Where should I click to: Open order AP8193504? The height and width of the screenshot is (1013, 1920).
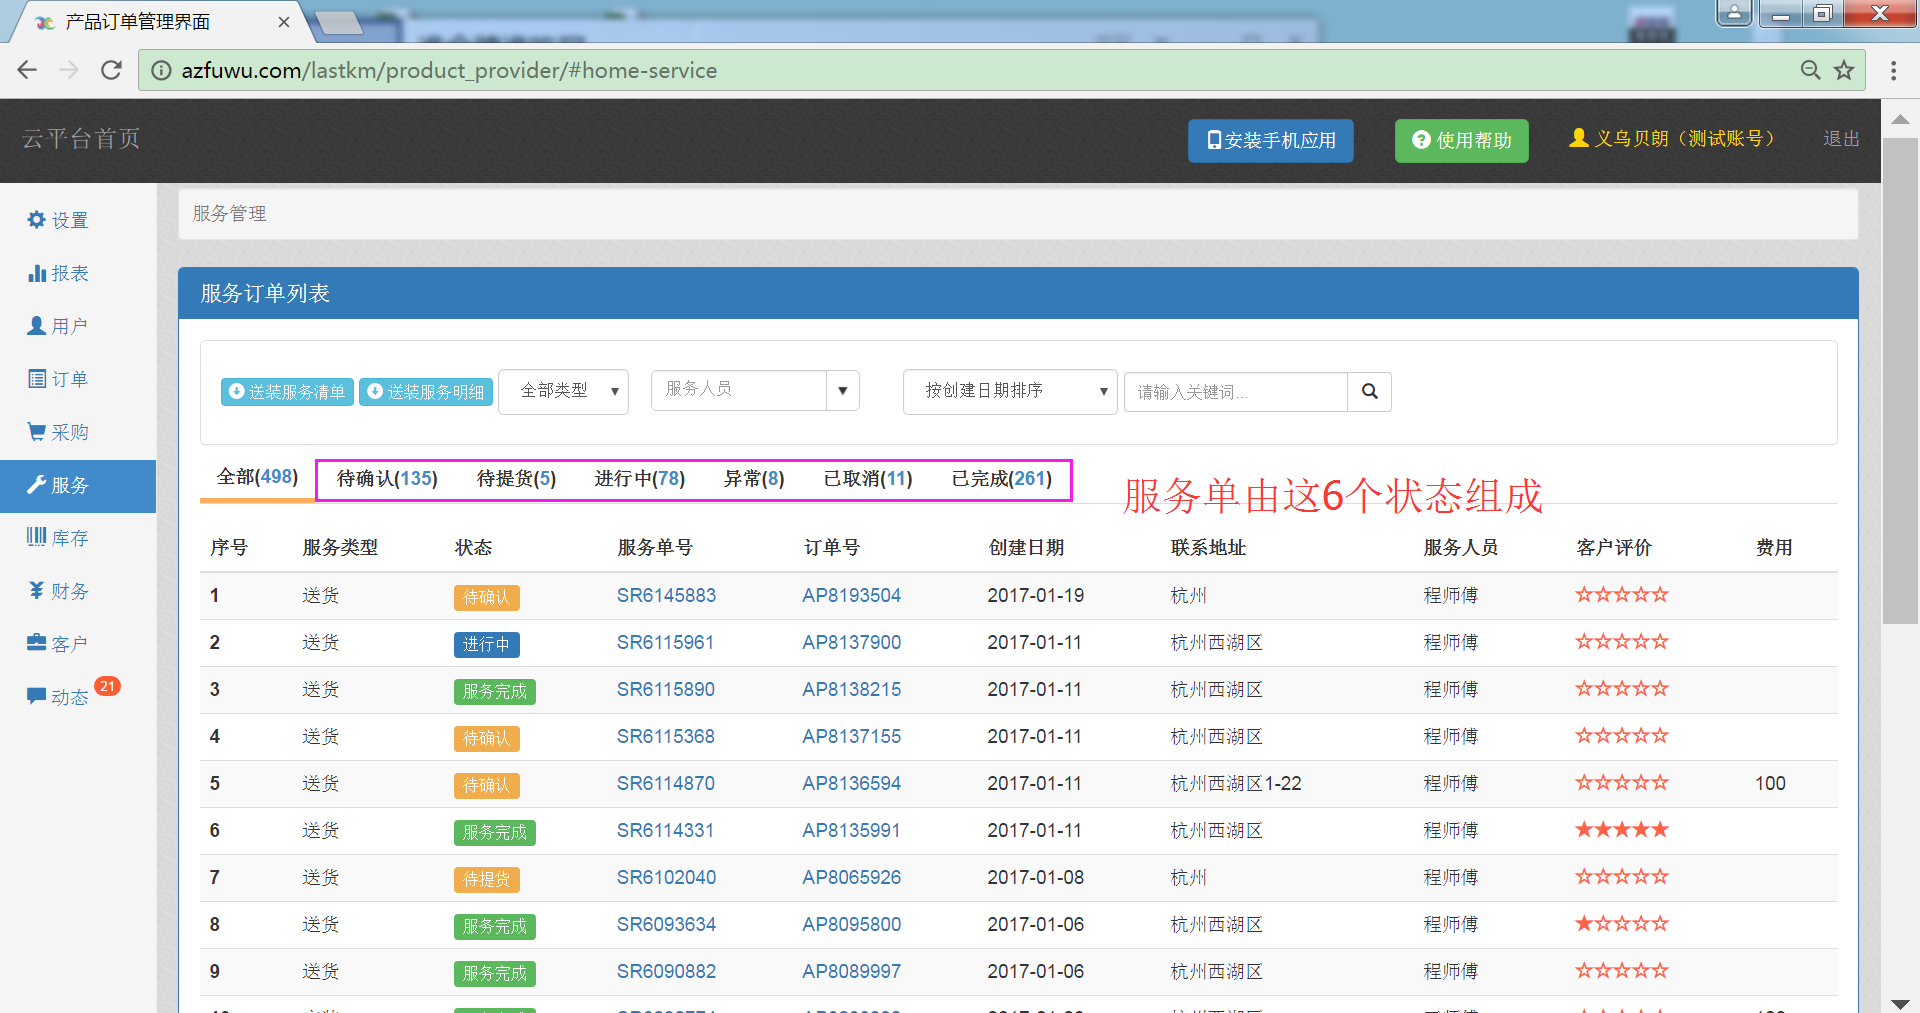pos(851,596)
